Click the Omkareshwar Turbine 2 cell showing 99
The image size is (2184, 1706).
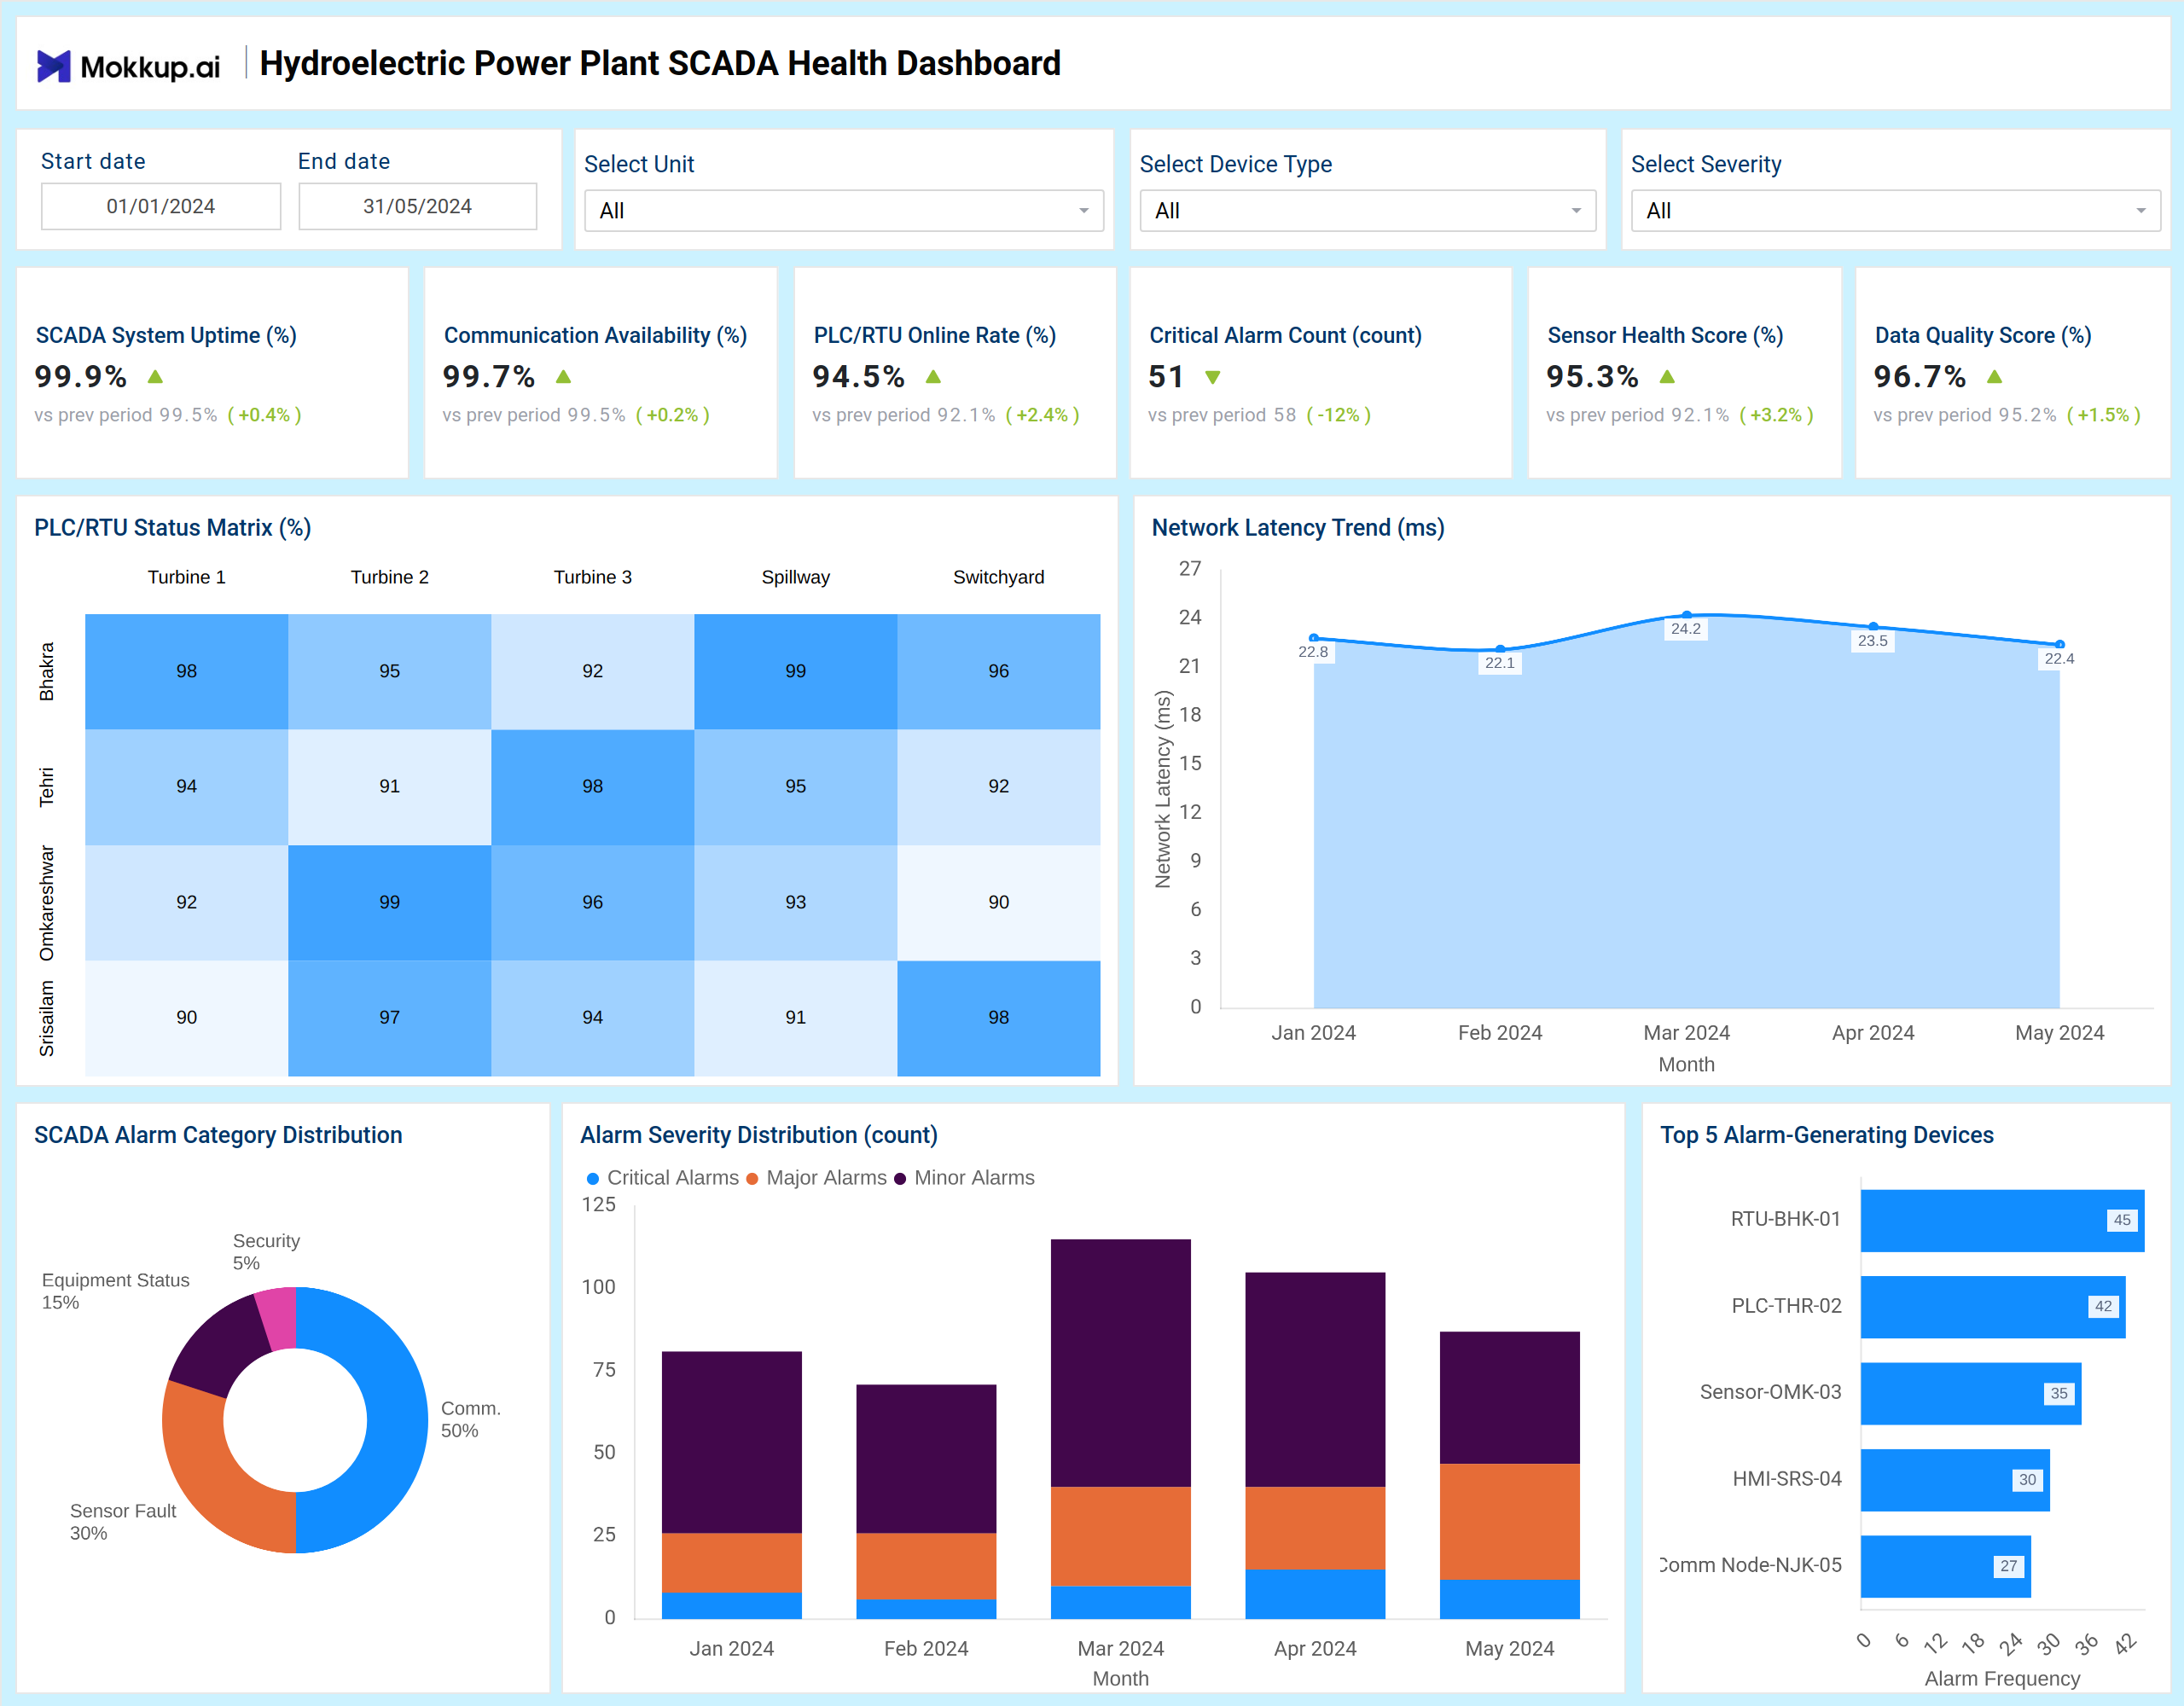tap(390, 903)
